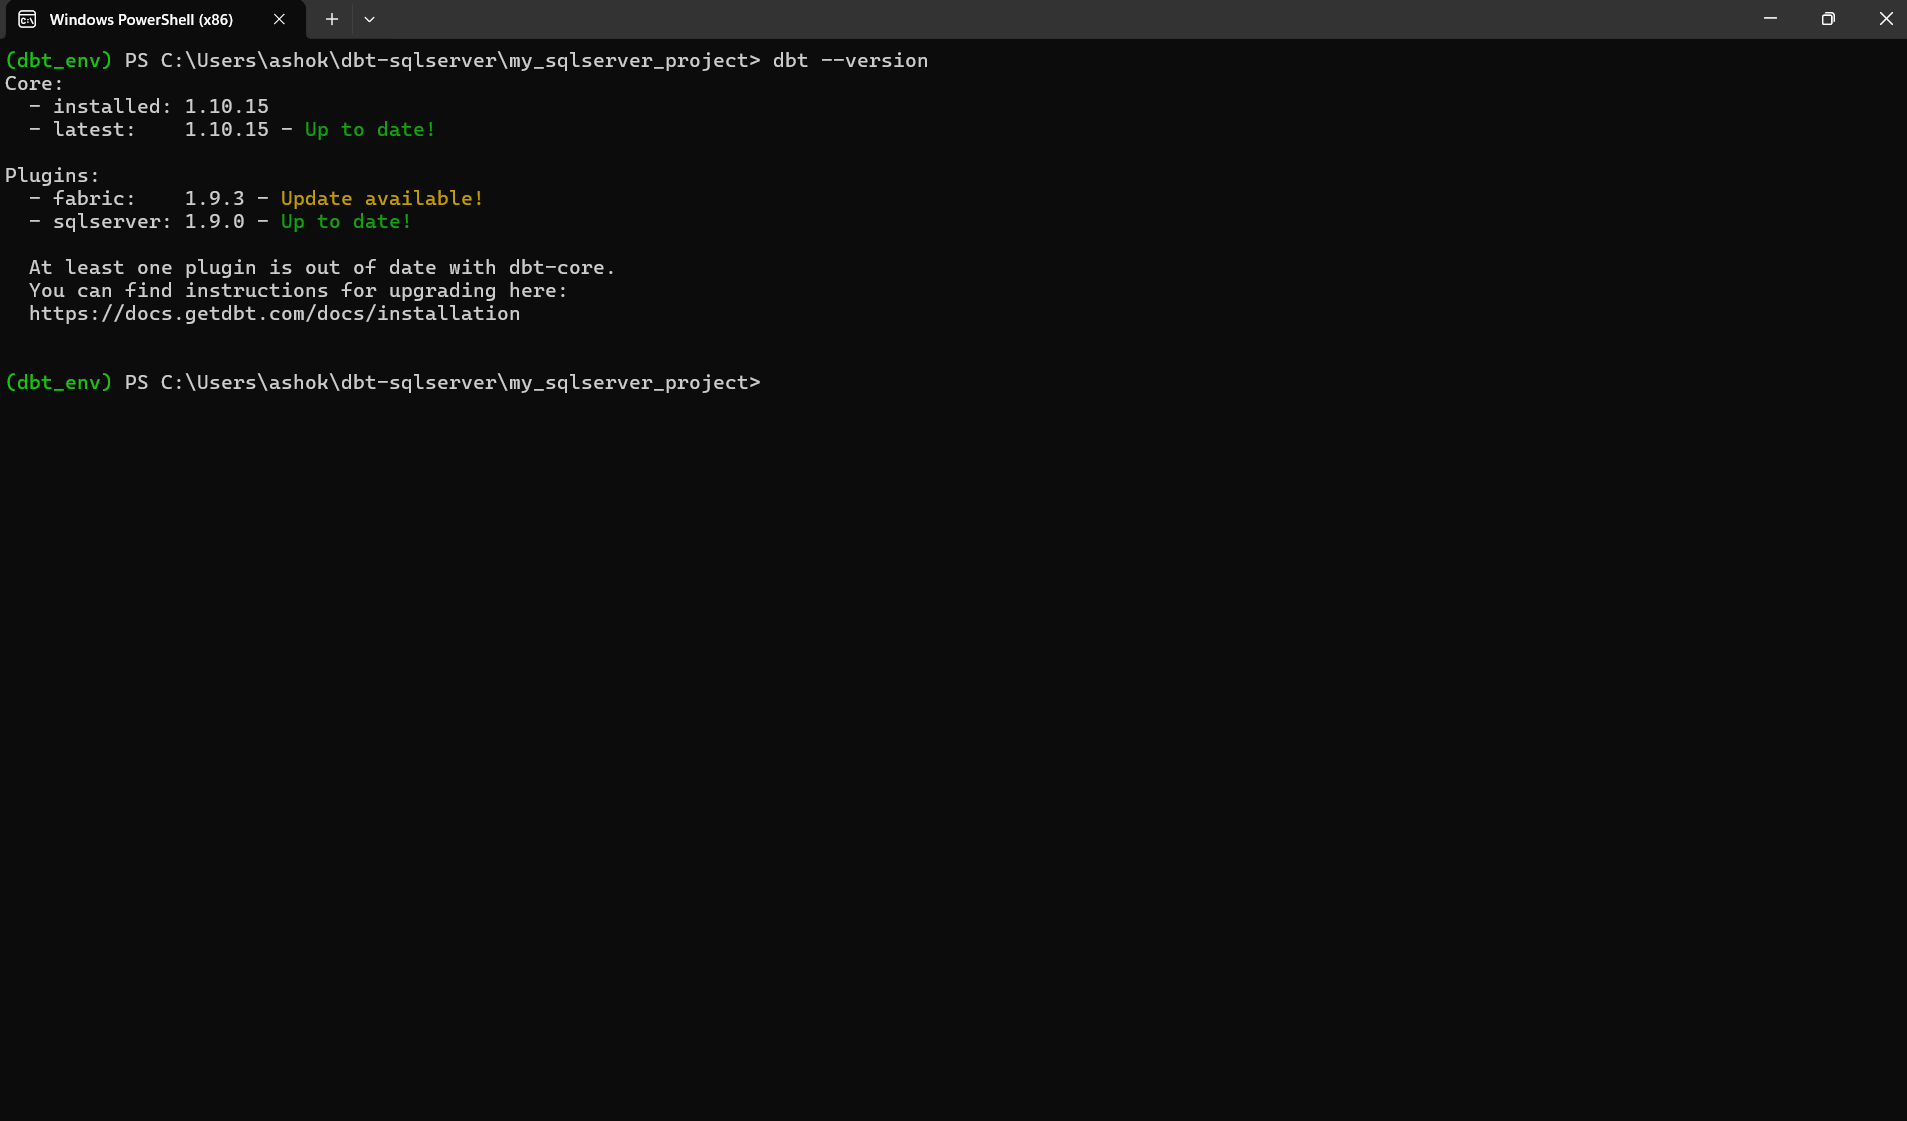The height and width of the screenshot is (1121, 1907).
Task: Click the sqlserver 'Up to date!' status
Action: [346, 222]
